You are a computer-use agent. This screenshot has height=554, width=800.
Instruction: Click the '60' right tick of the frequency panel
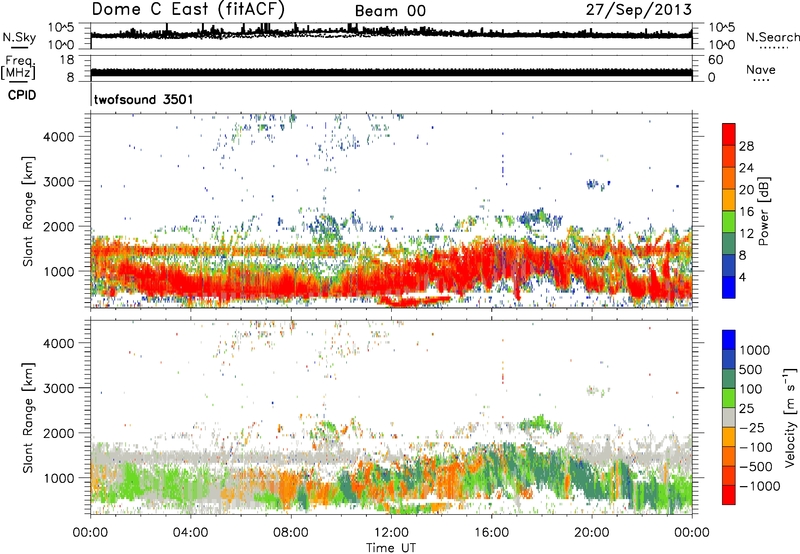click(x=715, y=60)
